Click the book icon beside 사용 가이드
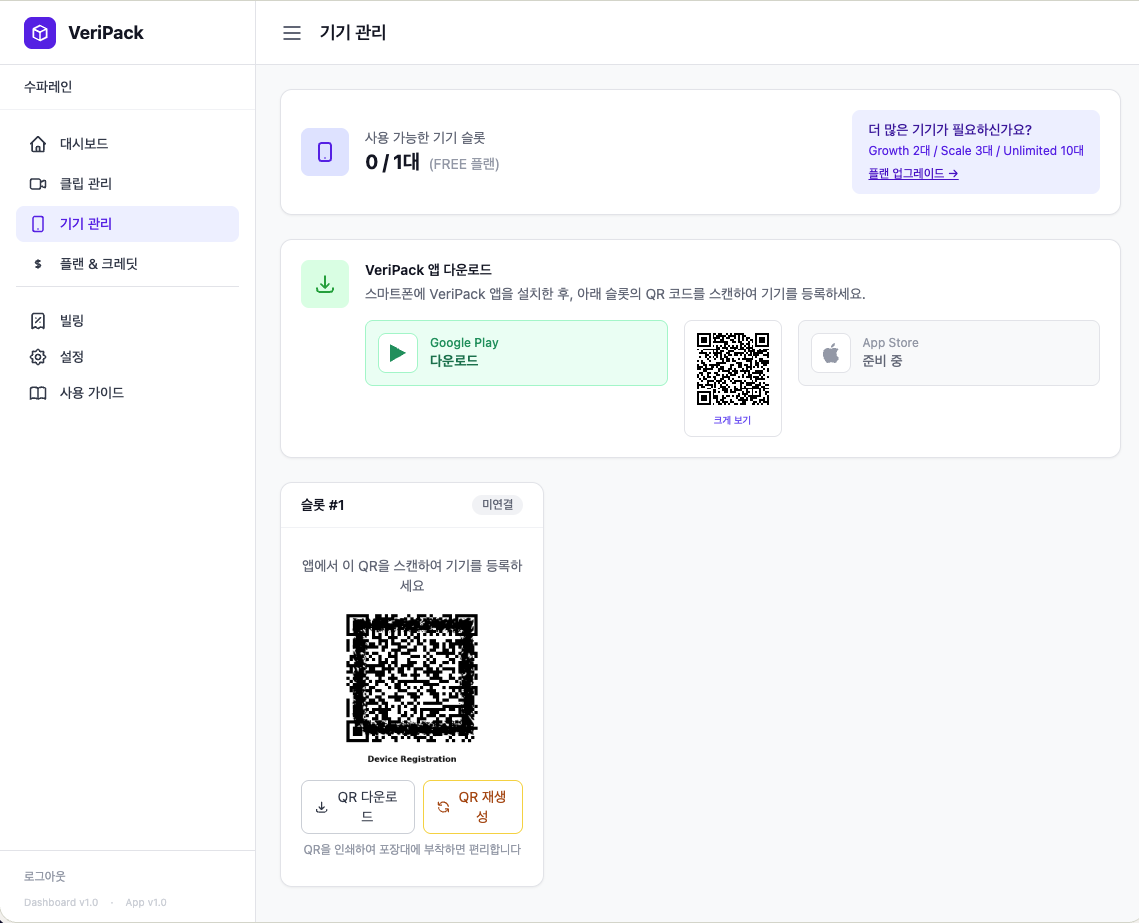The height and width of the screenshot is (923, 1139). coord(38,393)
